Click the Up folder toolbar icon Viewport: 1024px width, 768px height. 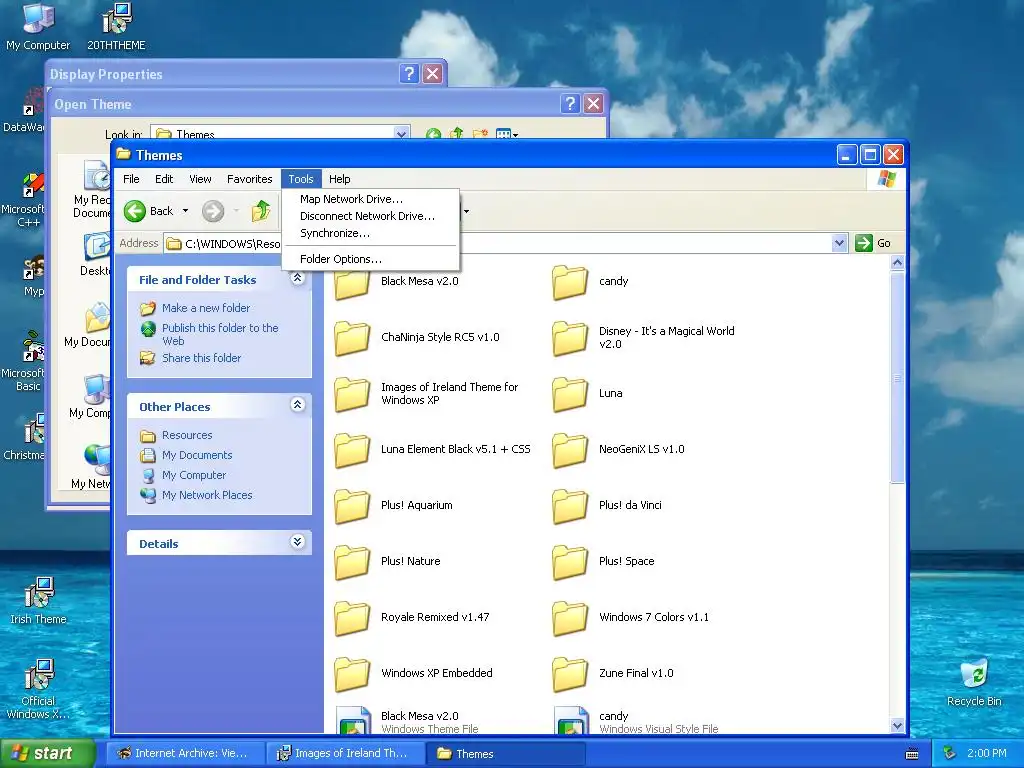pyautogui.click(x=261, y=210)
